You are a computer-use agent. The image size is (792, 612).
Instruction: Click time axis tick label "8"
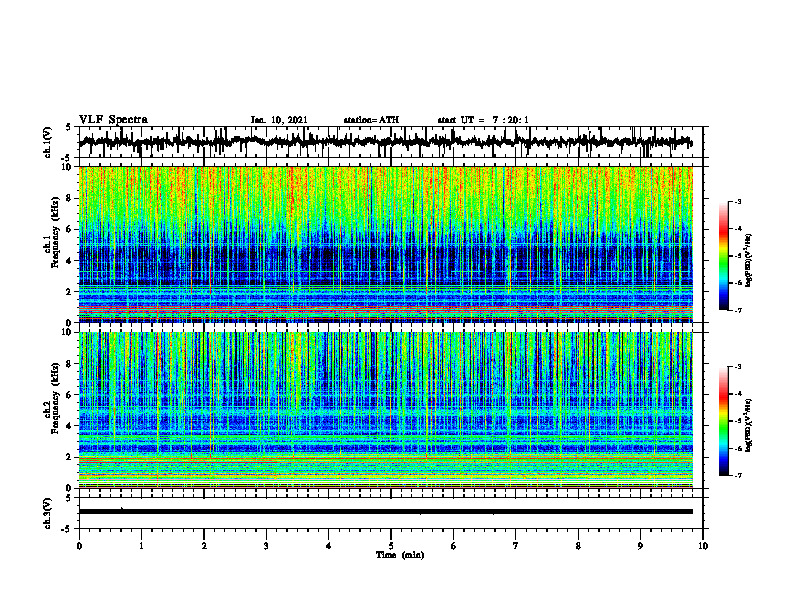578,546
